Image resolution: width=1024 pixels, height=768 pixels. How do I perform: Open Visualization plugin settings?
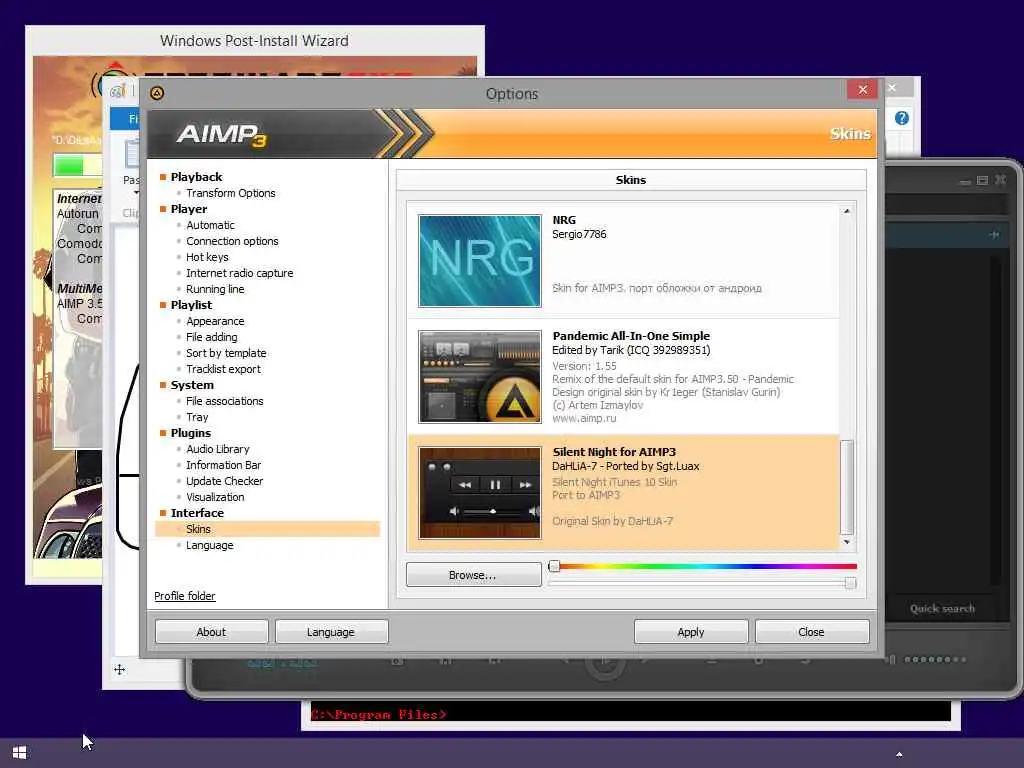click(x=215, y=497)
